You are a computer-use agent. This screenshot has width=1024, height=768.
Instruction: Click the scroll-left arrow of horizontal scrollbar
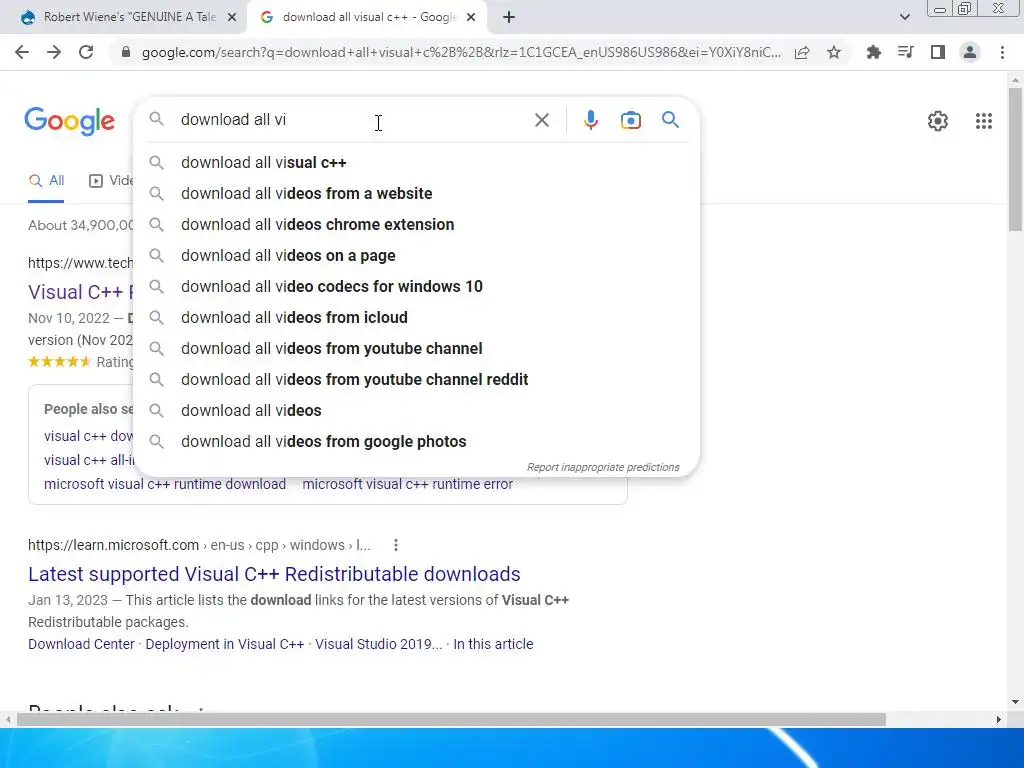click(8, 720)
